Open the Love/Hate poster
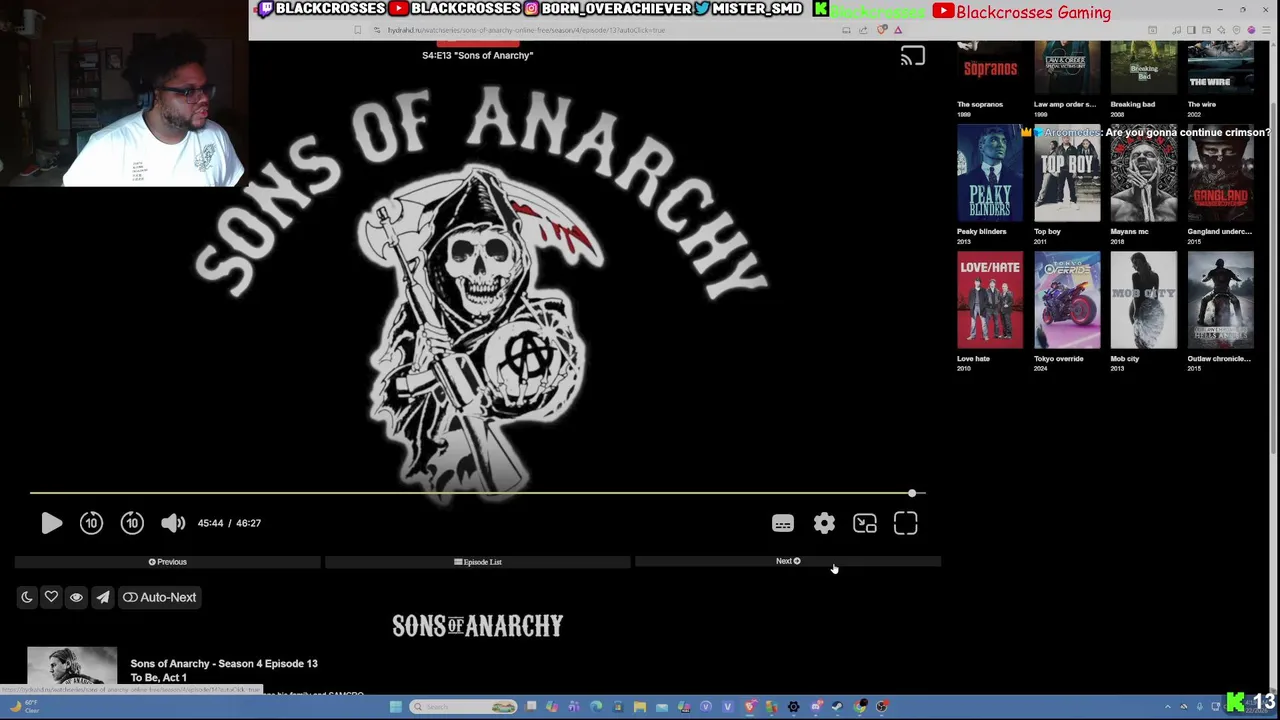The image size is (1280, 720). click(990, 300)
